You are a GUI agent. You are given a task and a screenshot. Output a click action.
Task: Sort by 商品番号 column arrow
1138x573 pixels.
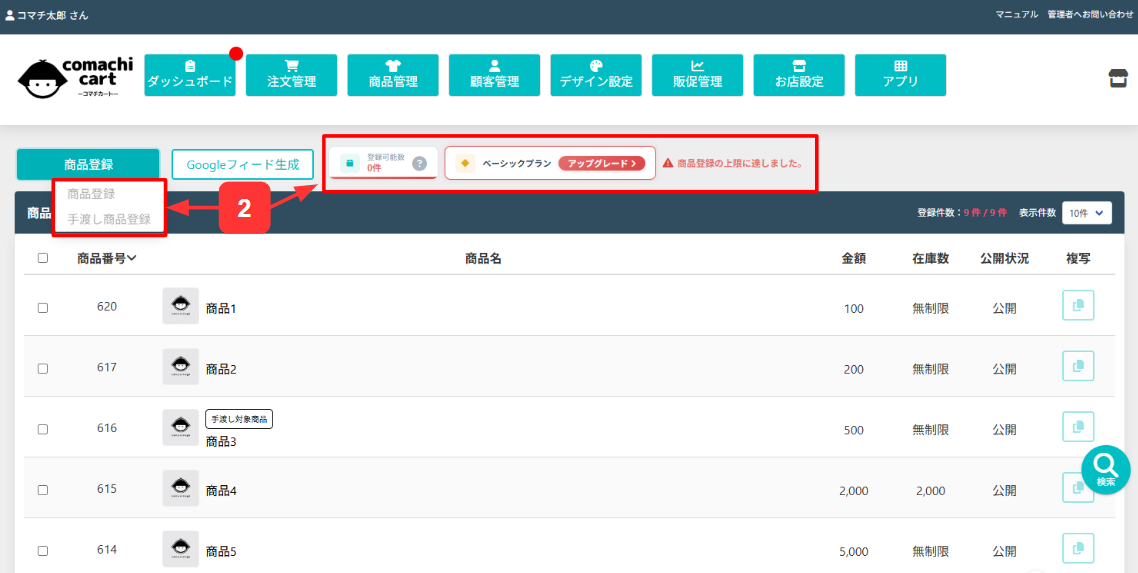132,258
